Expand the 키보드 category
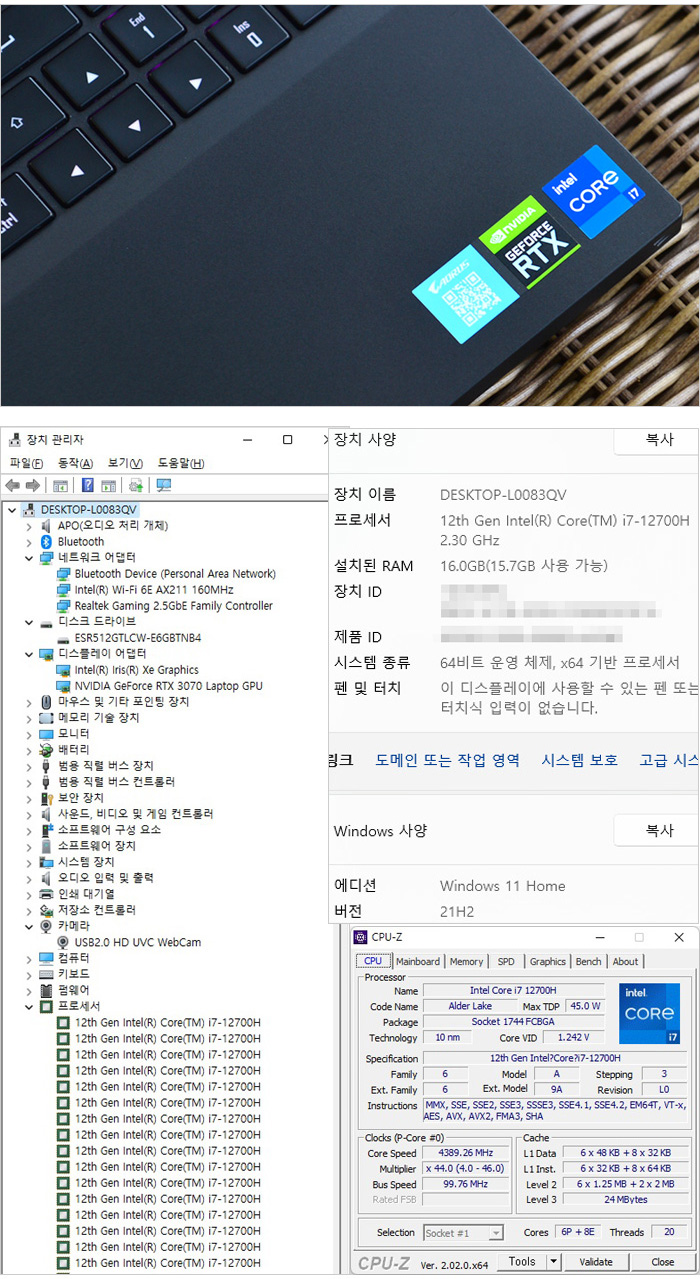The height and width of the screenshot is (1279, 700). click(x=28, y=973)
